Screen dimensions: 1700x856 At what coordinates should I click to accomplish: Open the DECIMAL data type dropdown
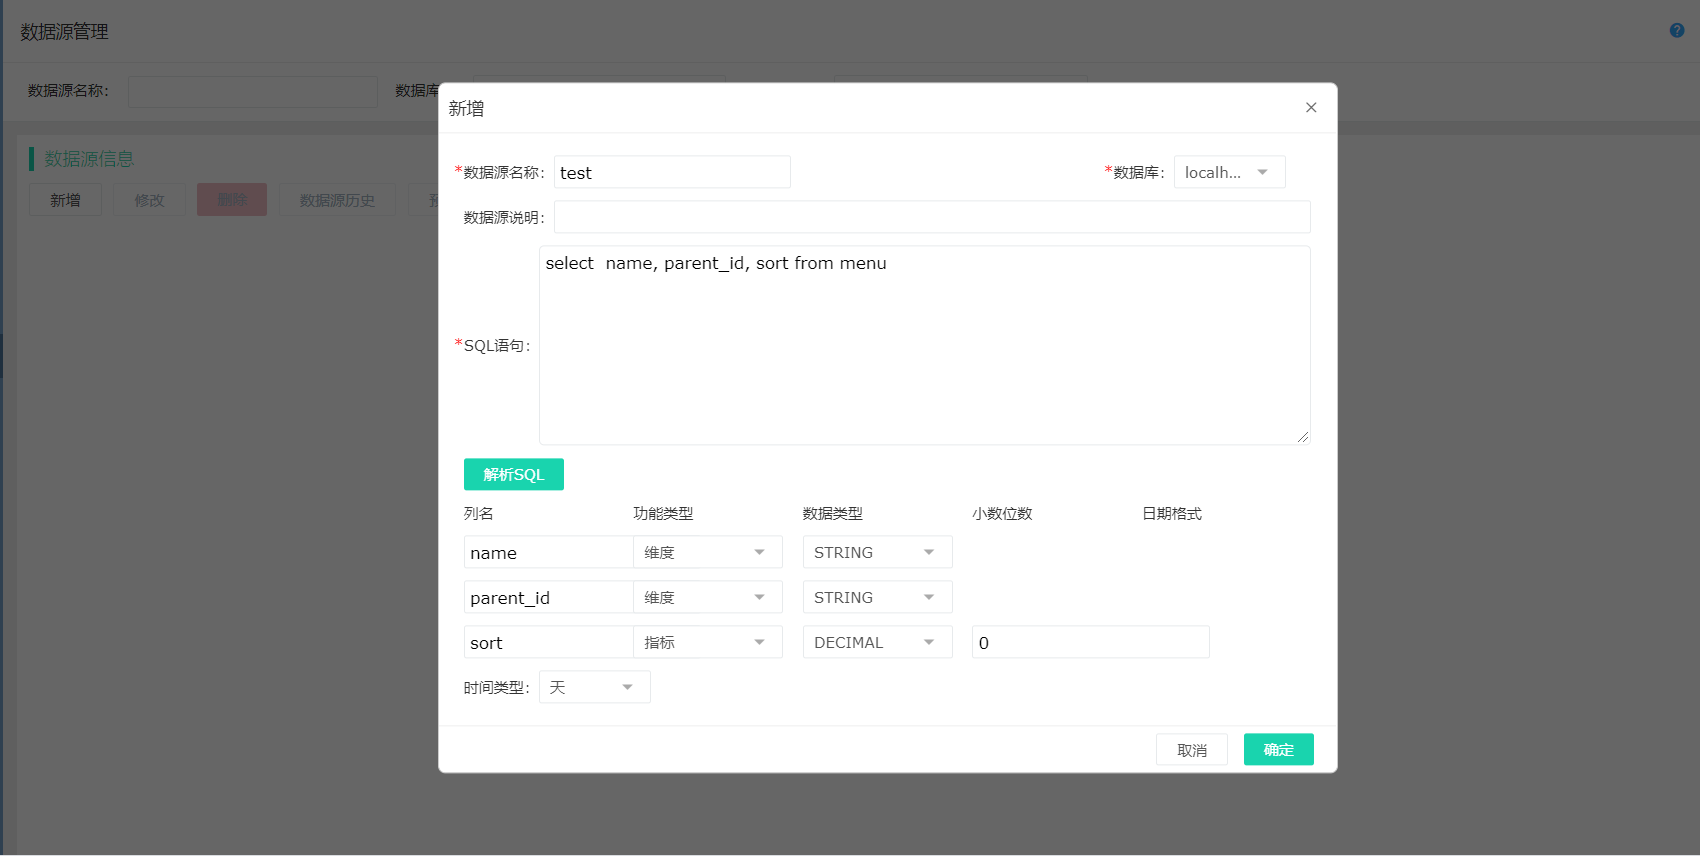[877, 642]
